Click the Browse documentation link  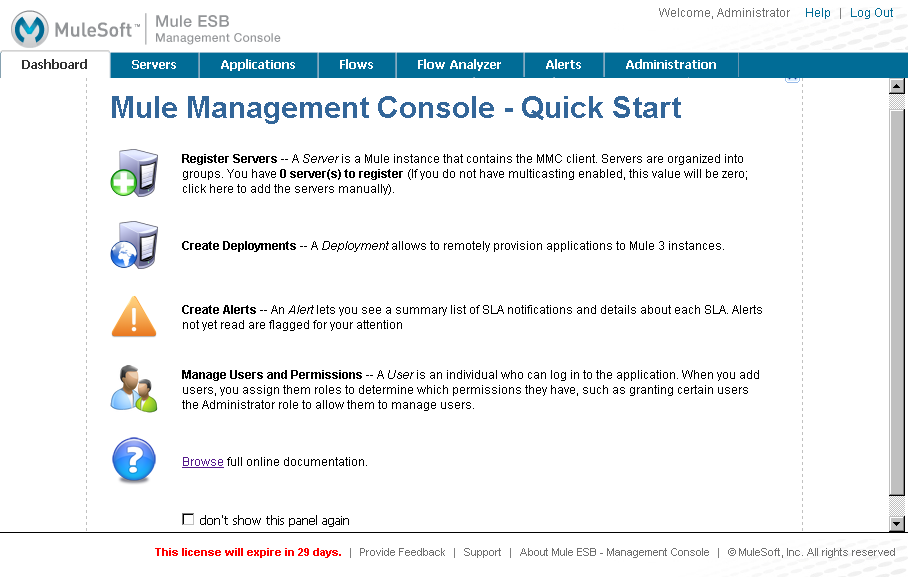point(202,462)
